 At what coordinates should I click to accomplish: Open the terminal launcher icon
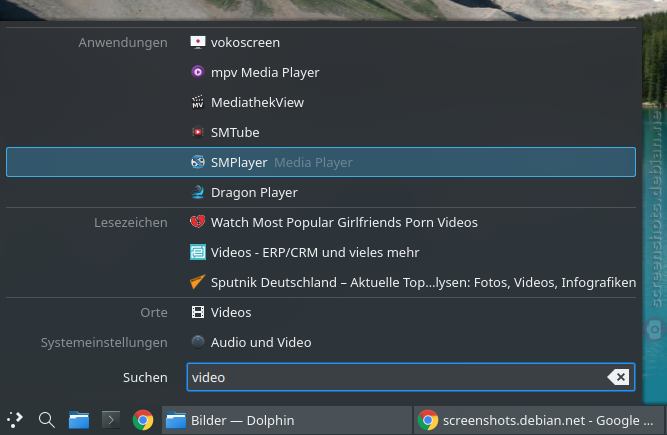[x=111, y=420]
